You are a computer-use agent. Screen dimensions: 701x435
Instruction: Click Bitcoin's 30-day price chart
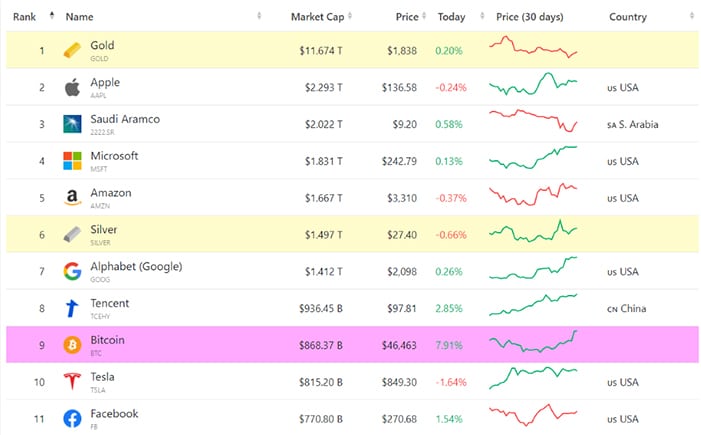coord(533,342)
